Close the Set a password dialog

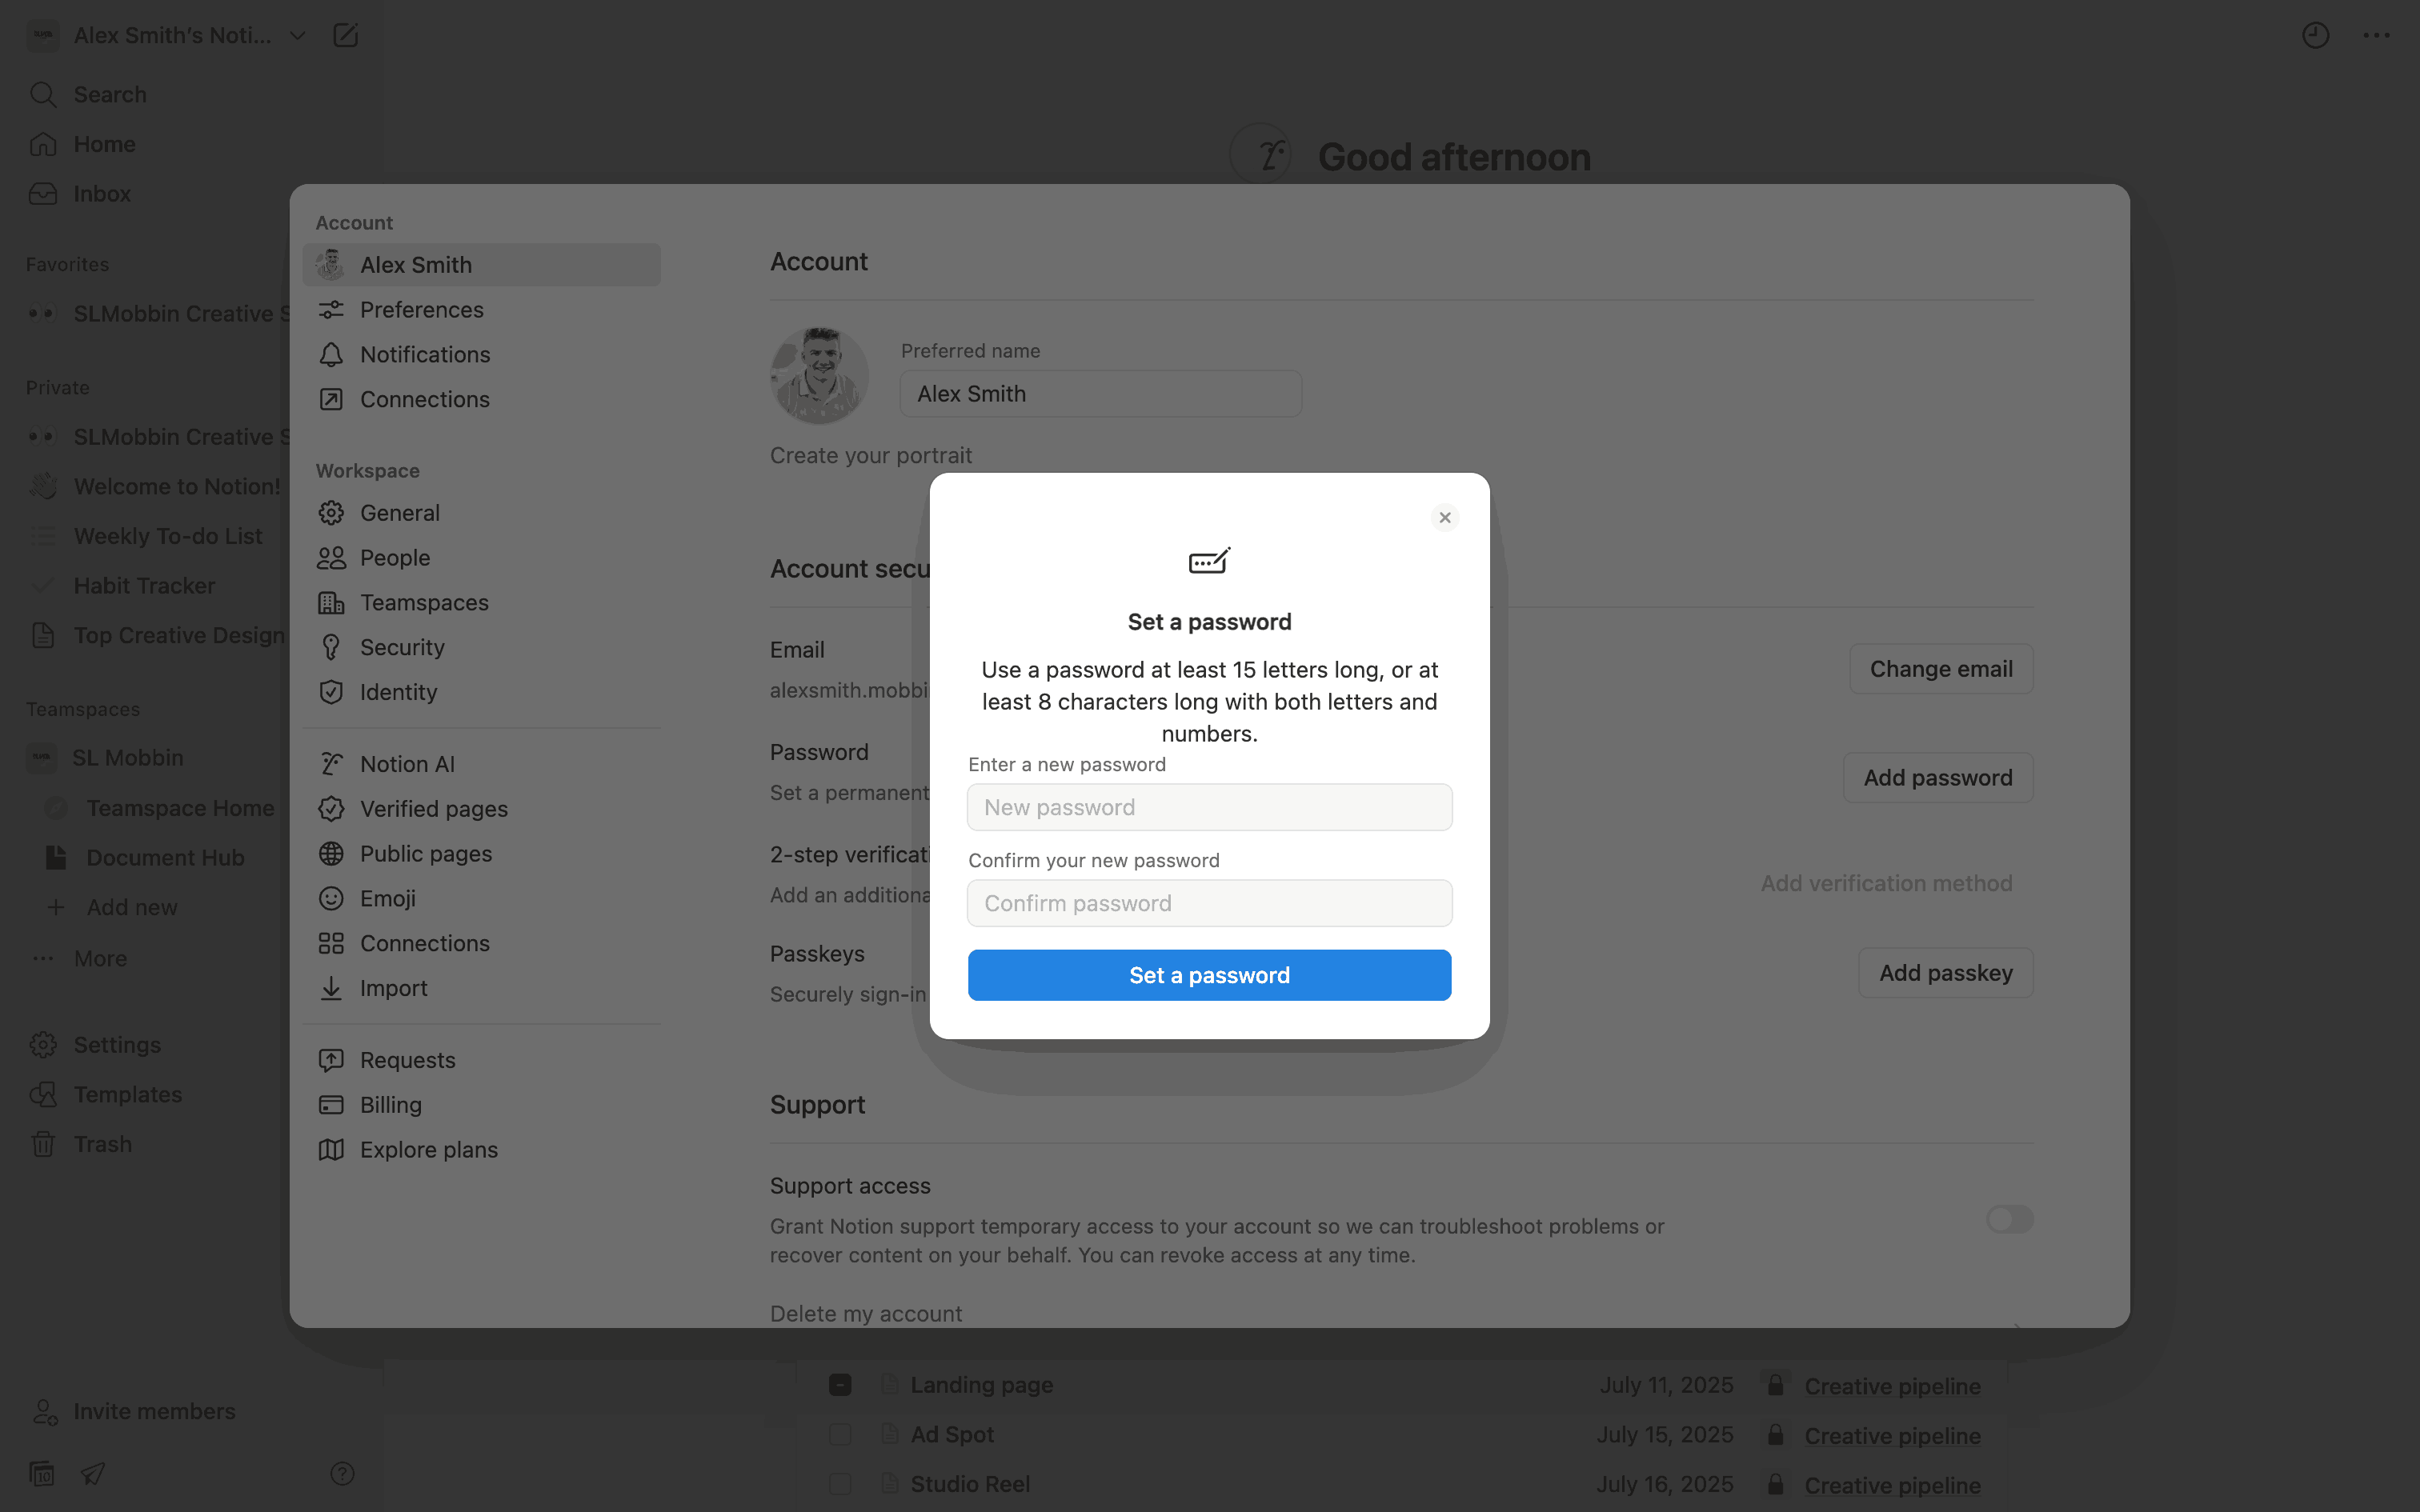(1444, 518)
